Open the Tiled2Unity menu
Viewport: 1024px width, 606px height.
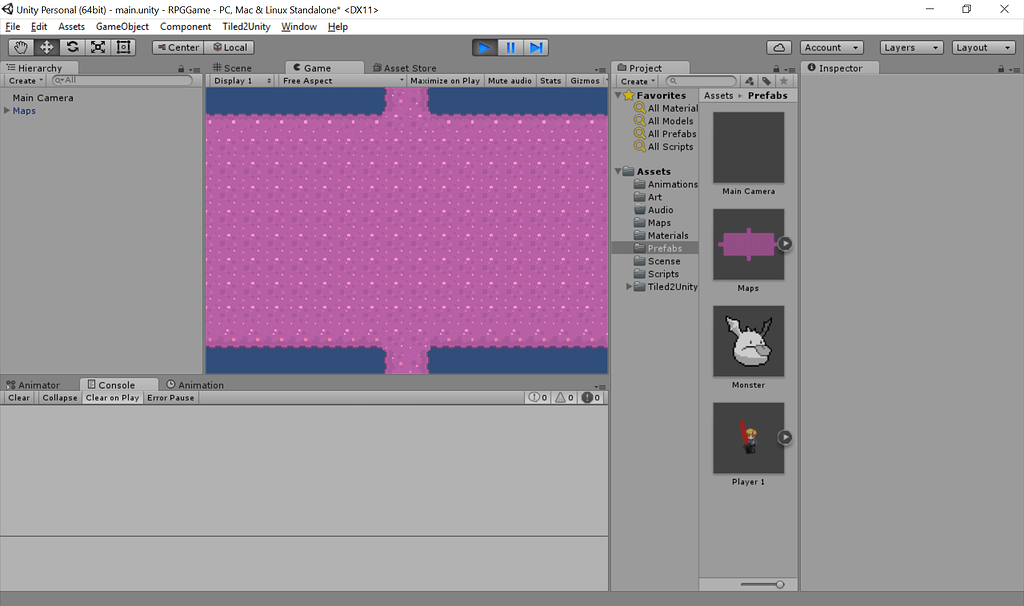[245, 26]
